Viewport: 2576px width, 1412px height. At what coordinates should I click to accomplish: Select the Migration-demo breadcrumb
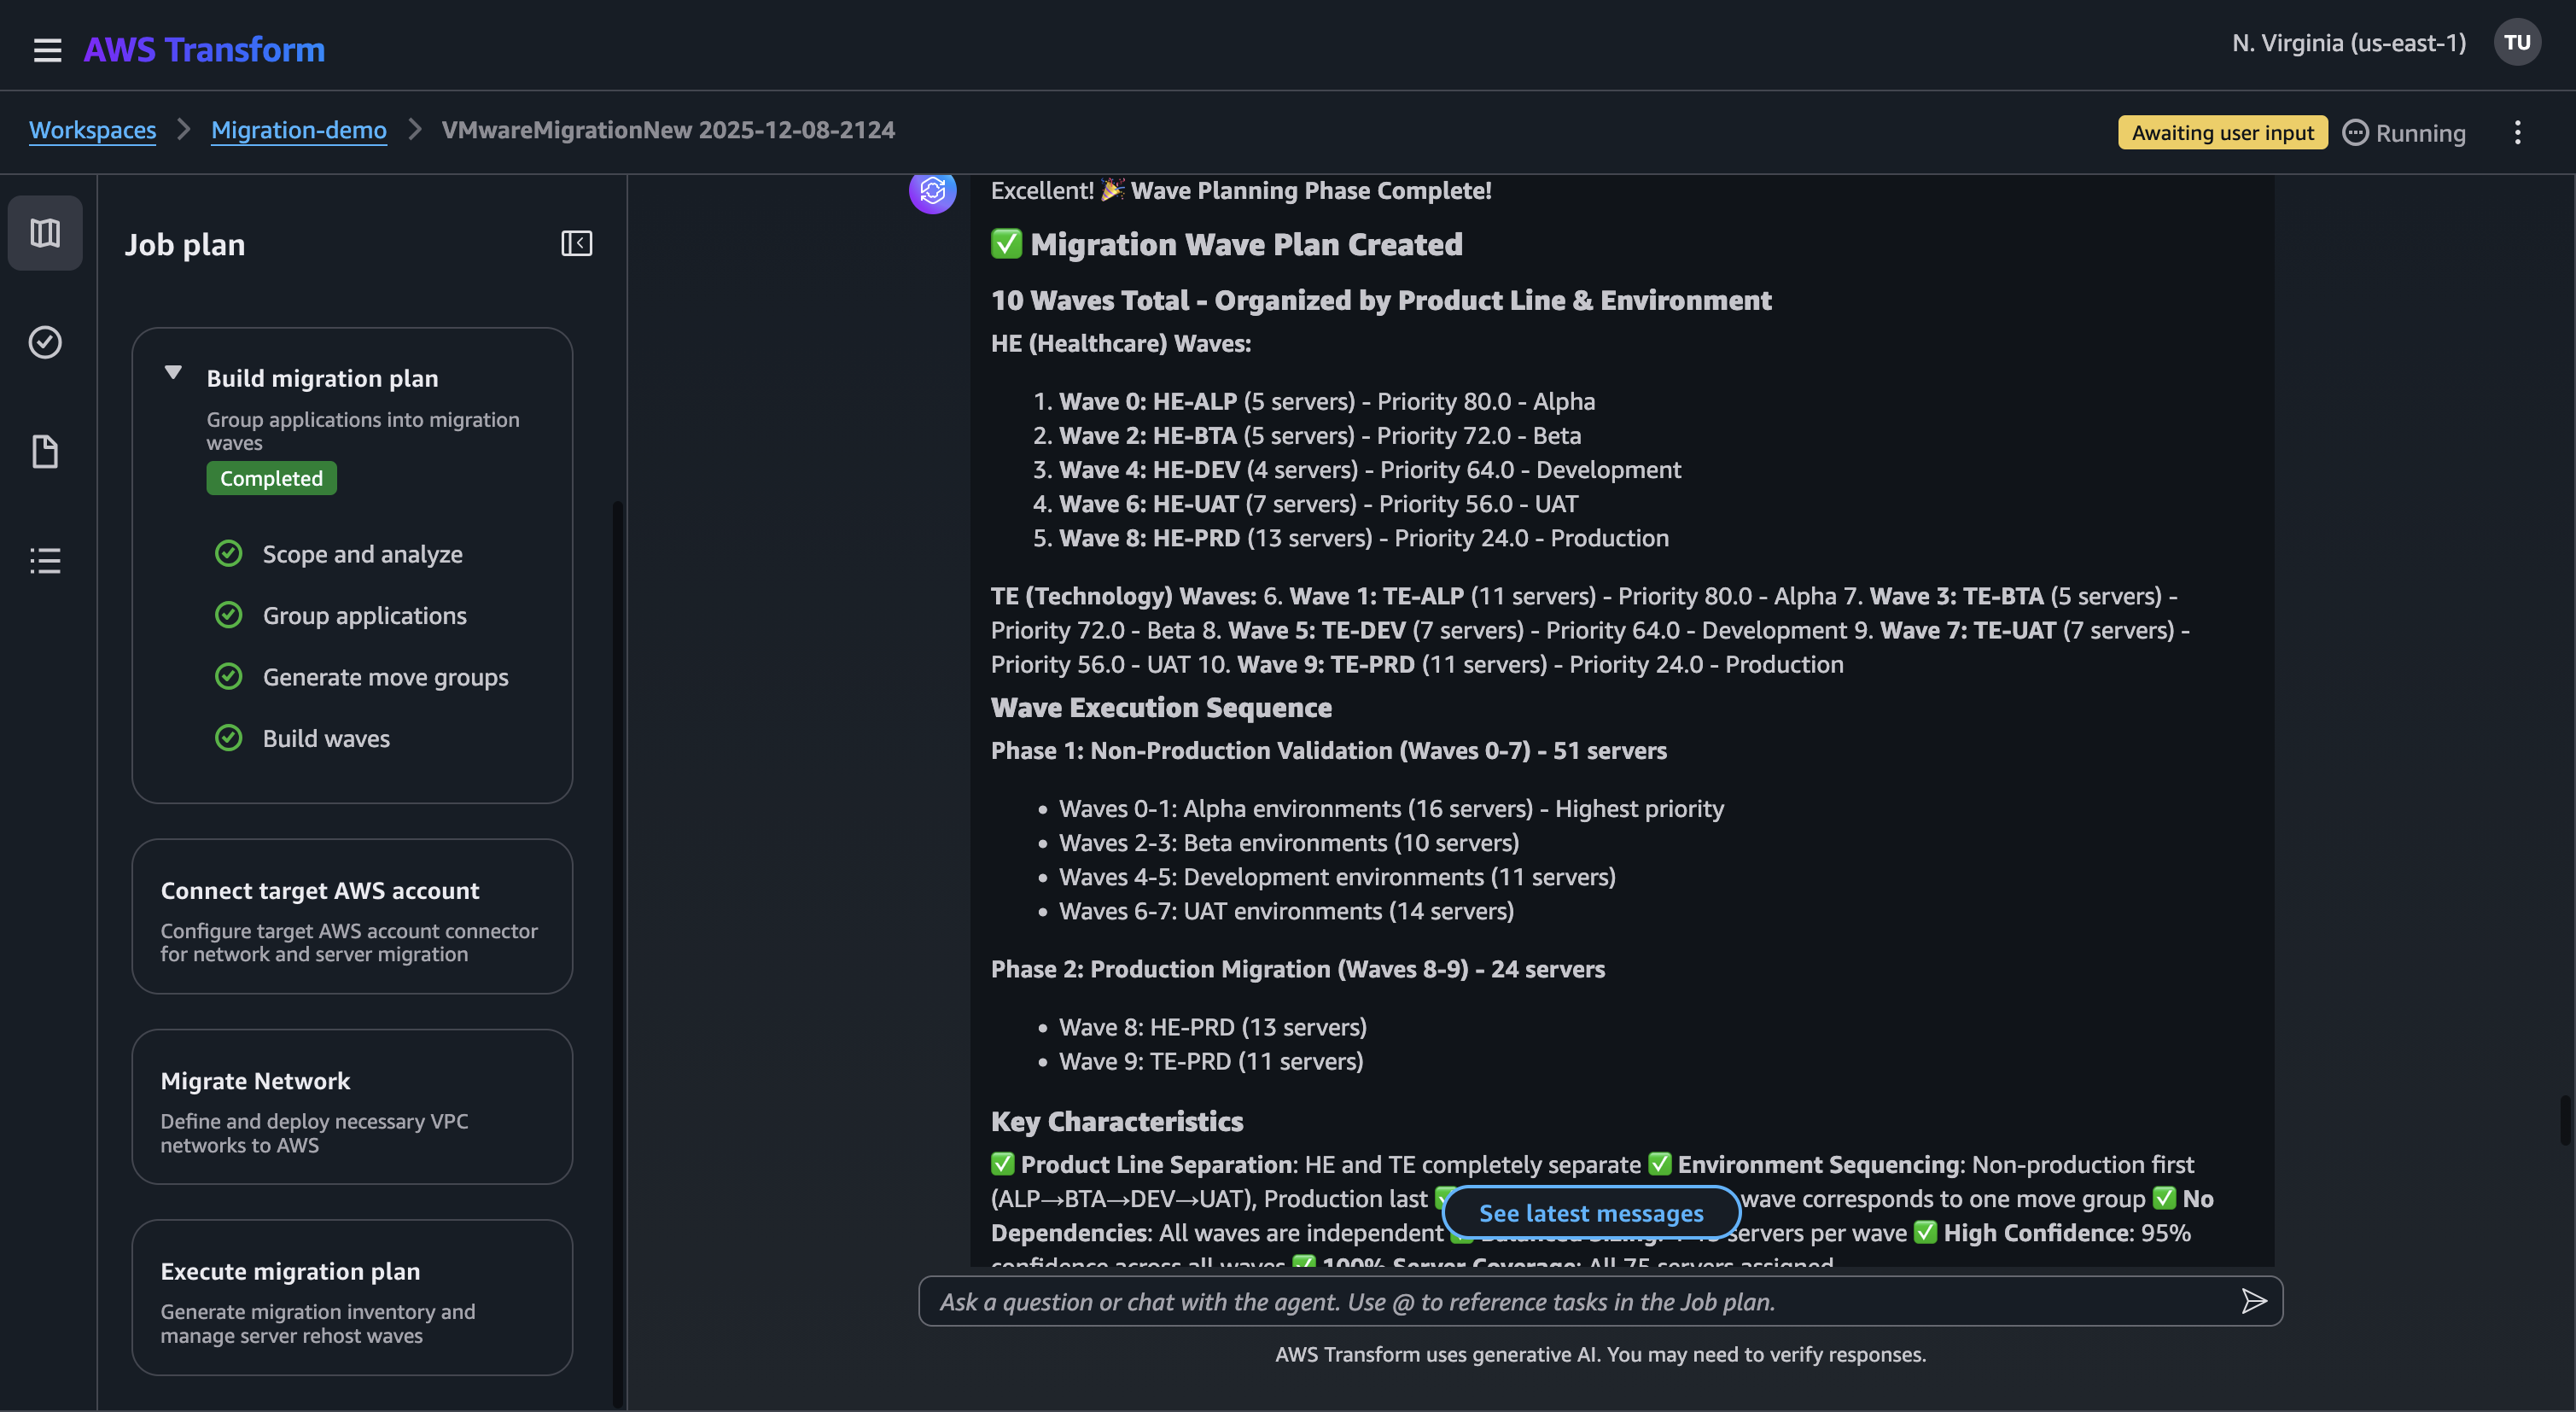pyautogui.click(x=298, y=130)
